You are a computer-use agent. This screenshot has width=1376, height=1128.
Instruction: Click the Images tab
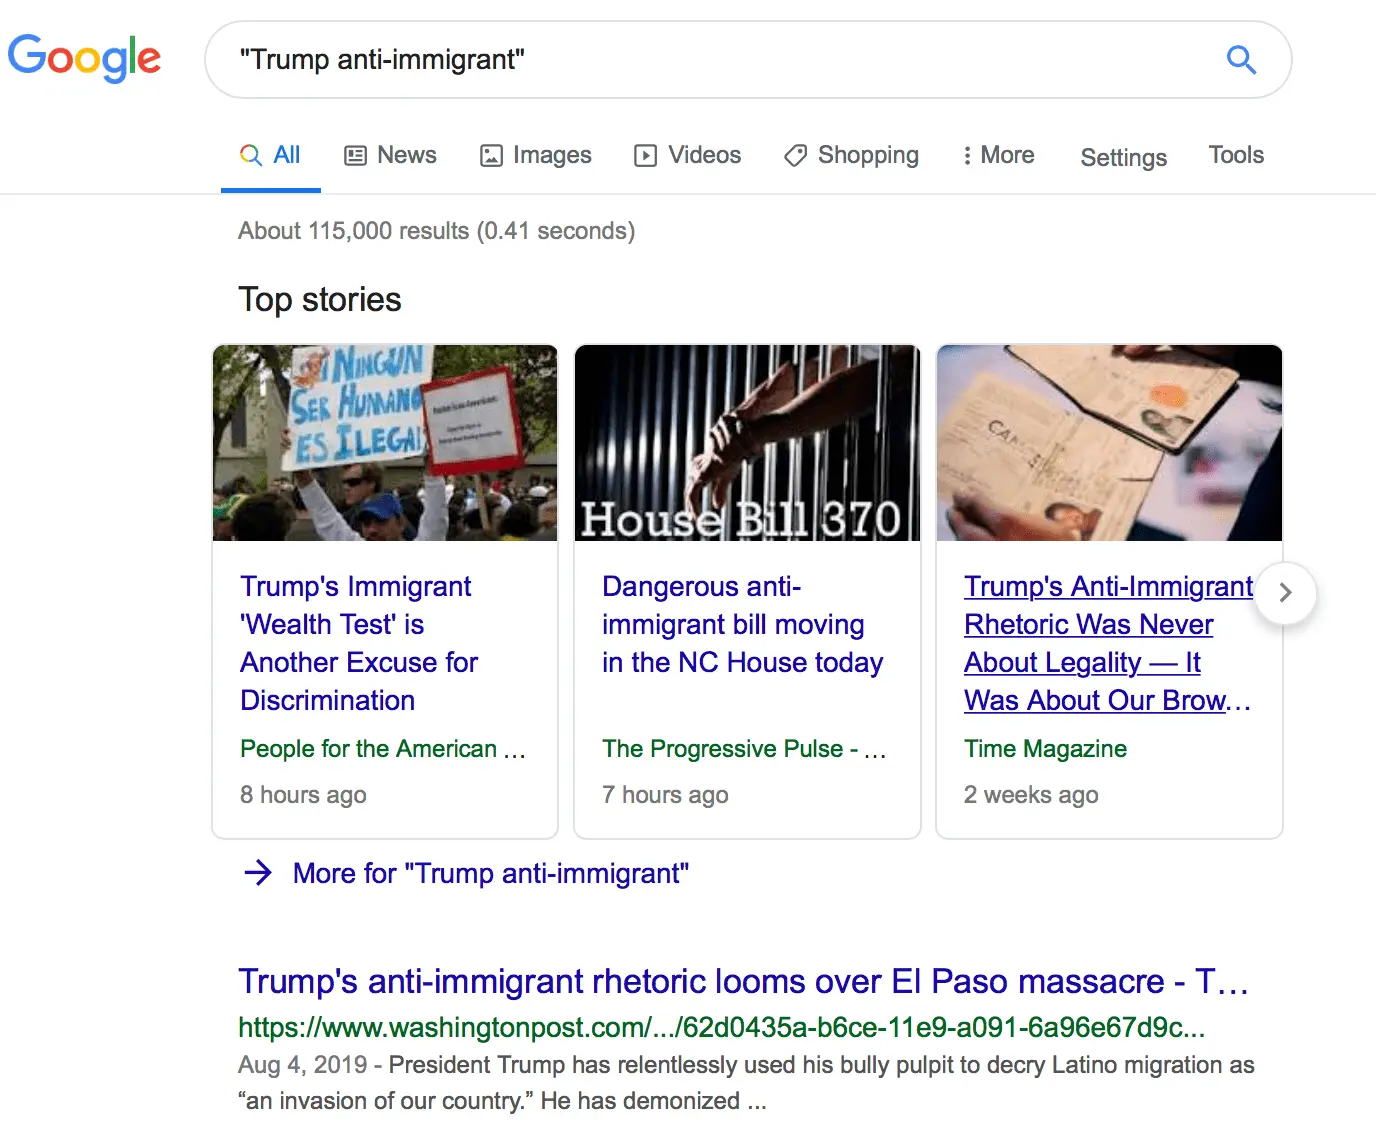[536, 155]
